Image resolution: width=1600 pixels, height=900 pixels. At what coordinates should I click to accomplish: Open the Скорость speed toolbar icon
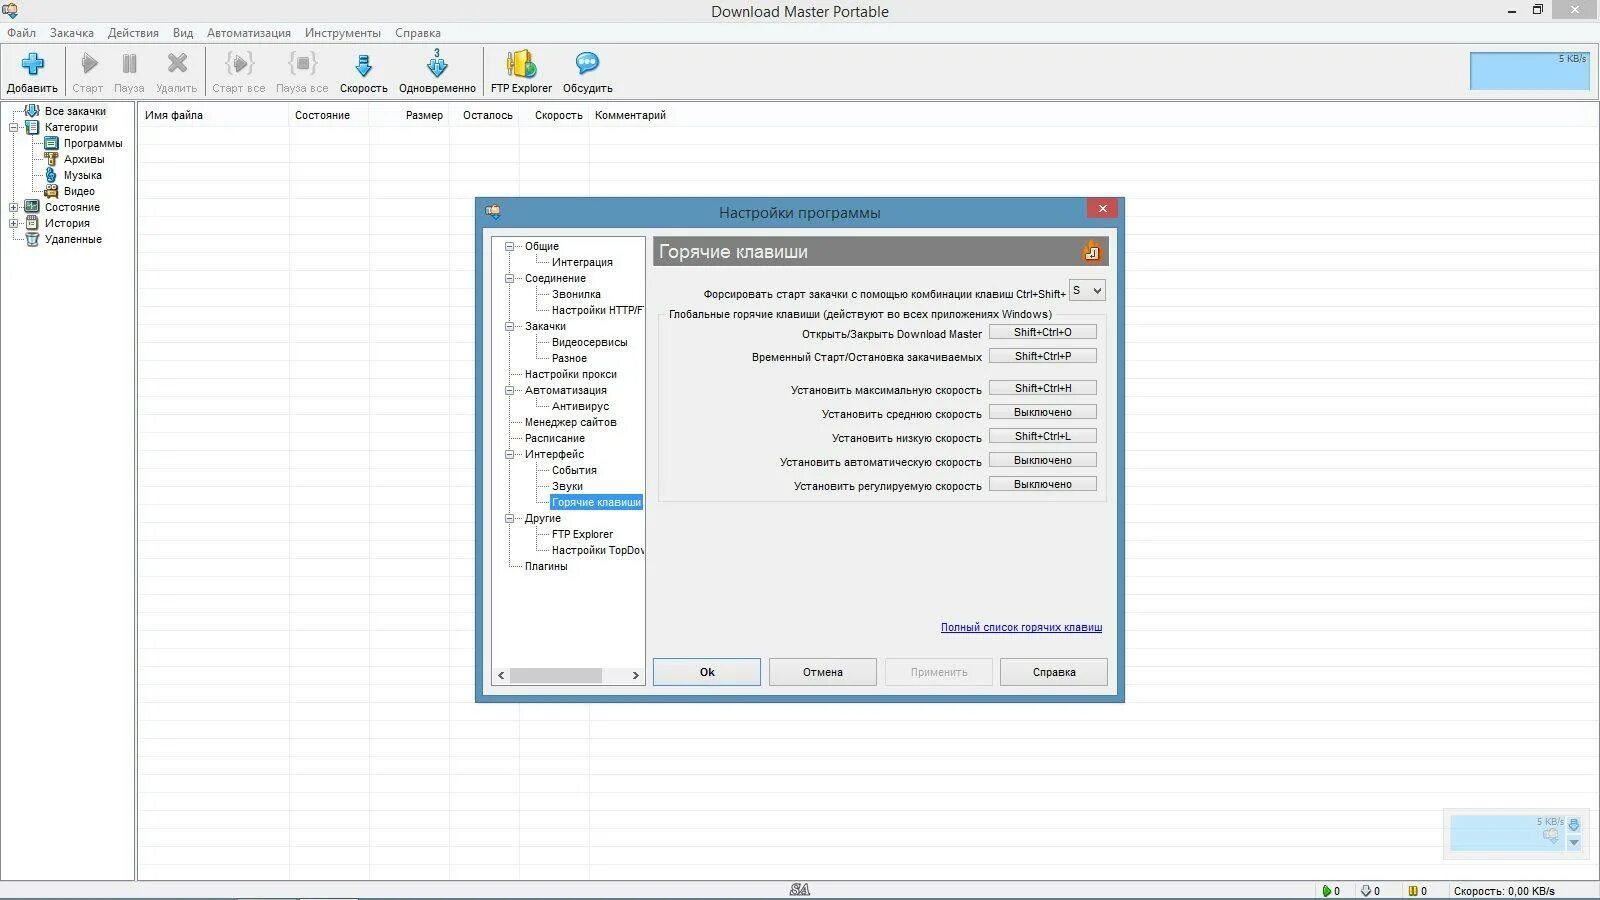[364, 66]
